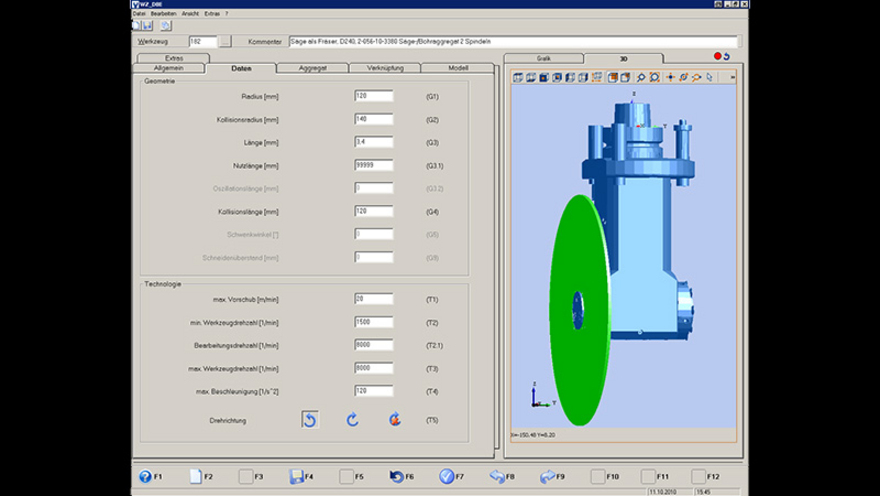Switch to the Allgemein tab
Viewport: 880px width, 496px height.
169,68
